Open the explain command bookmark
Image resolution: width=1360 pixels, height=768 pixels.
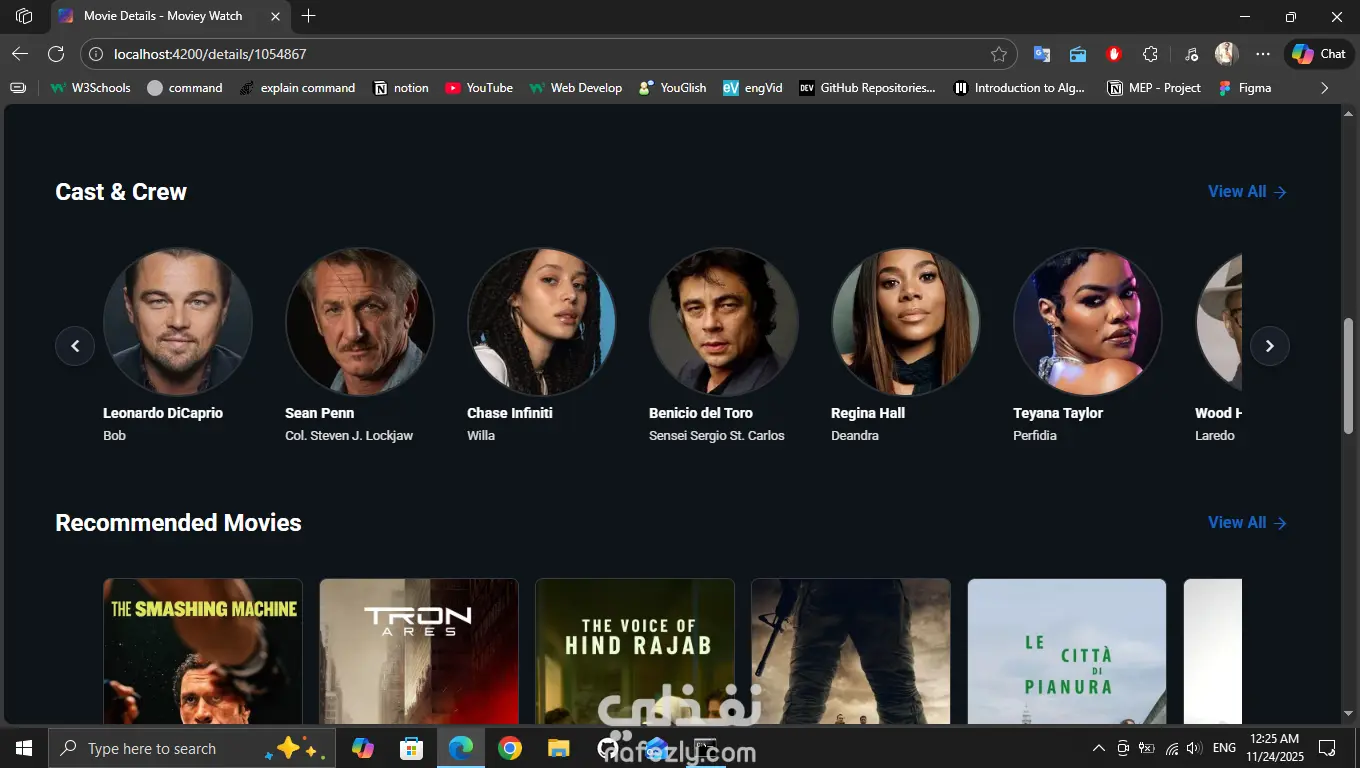[x=297, y=88]
